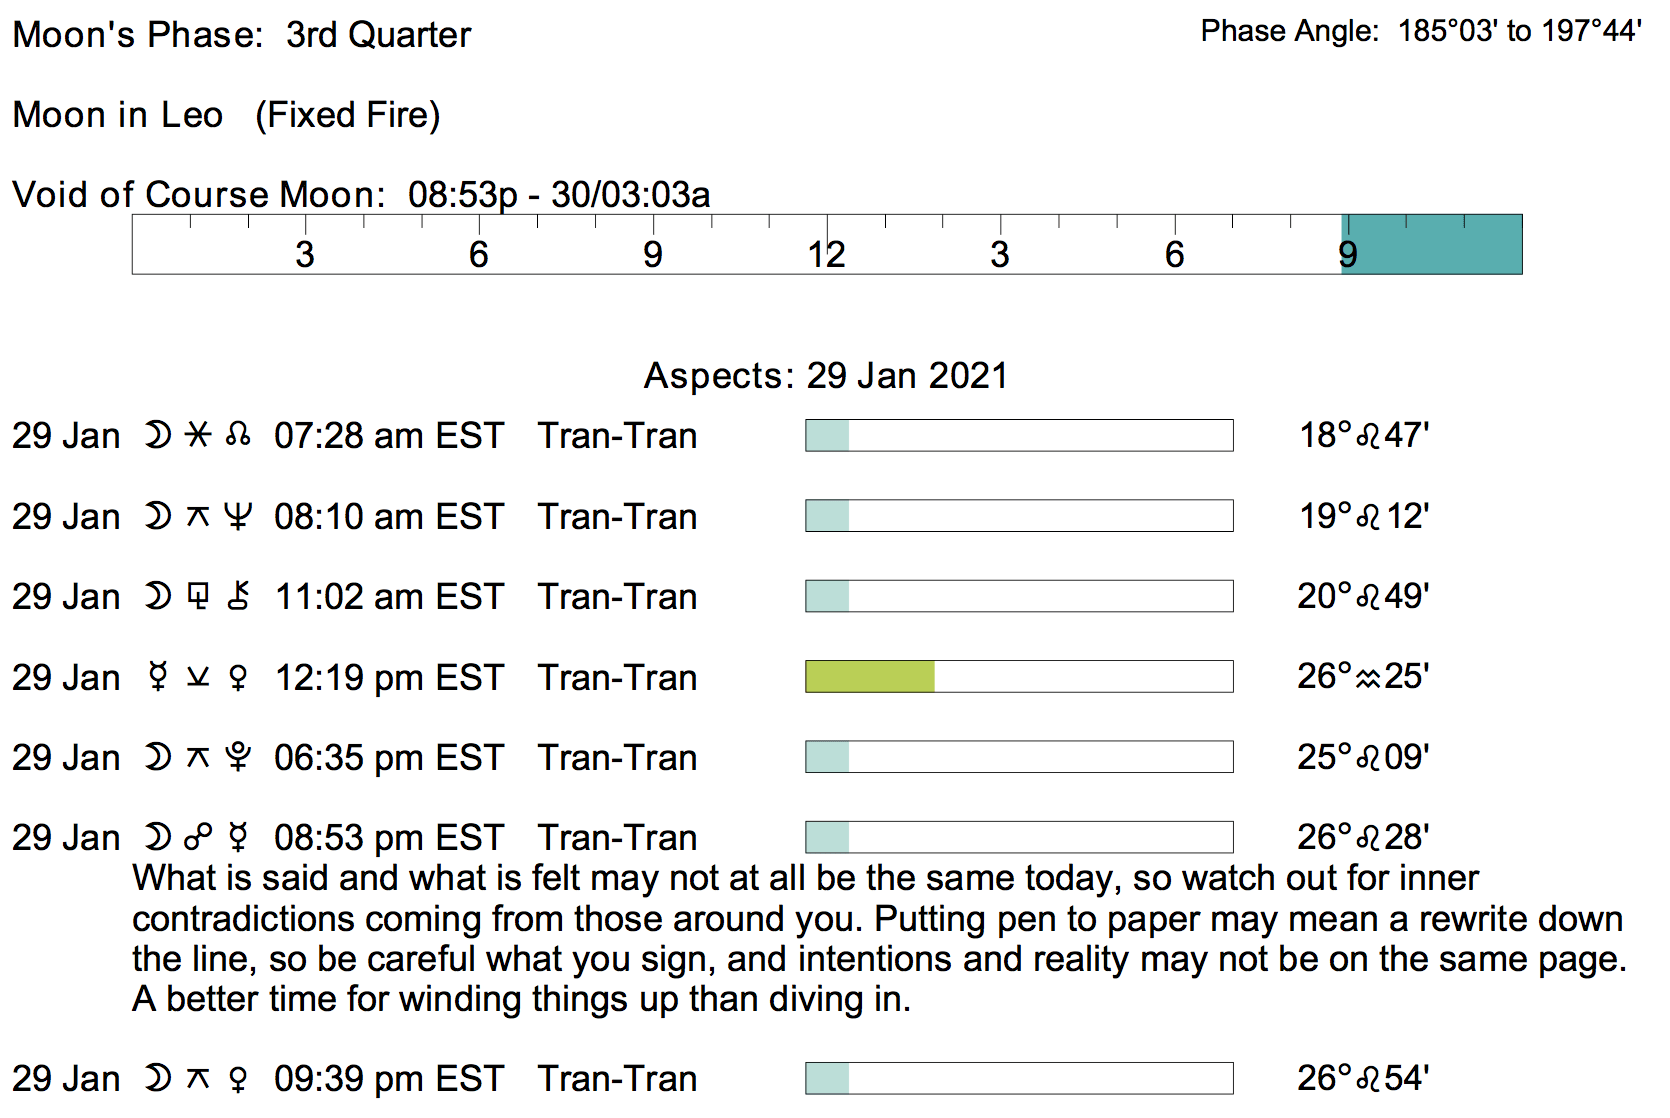Click the Mercury glyph in 12:19 pm row
The width and height of the screenshot is (1670, 1118).
click(157, 677)
